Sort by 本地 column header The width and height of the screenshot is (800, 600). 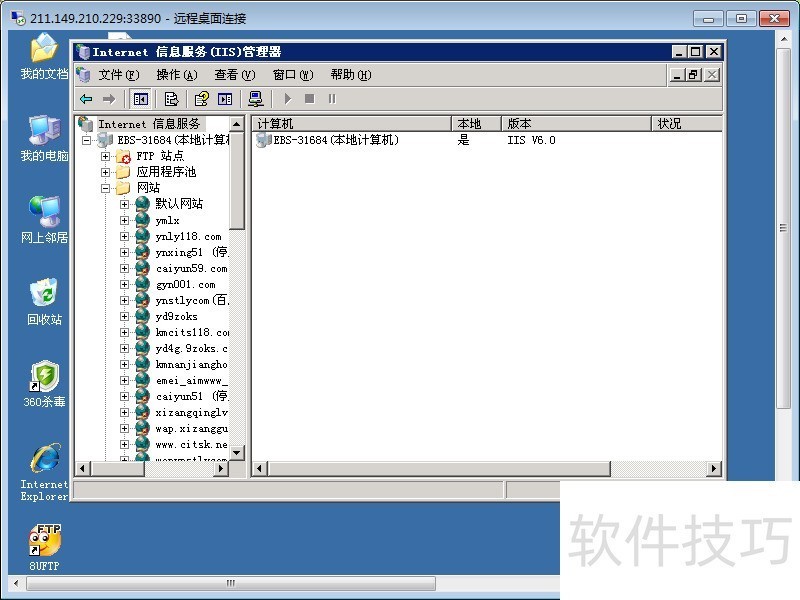click(476, 123)
